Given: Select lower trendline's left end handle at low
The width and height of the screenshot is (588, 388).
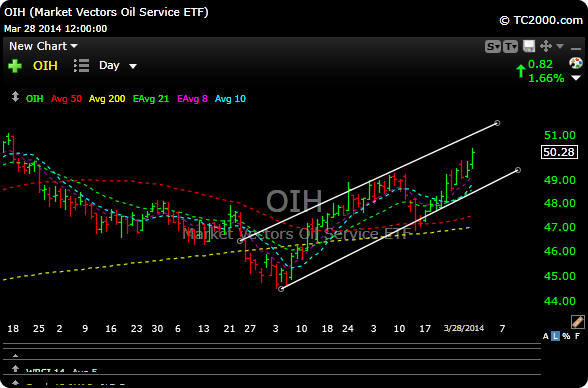Looking at the screenshot, I should (281, 289).
